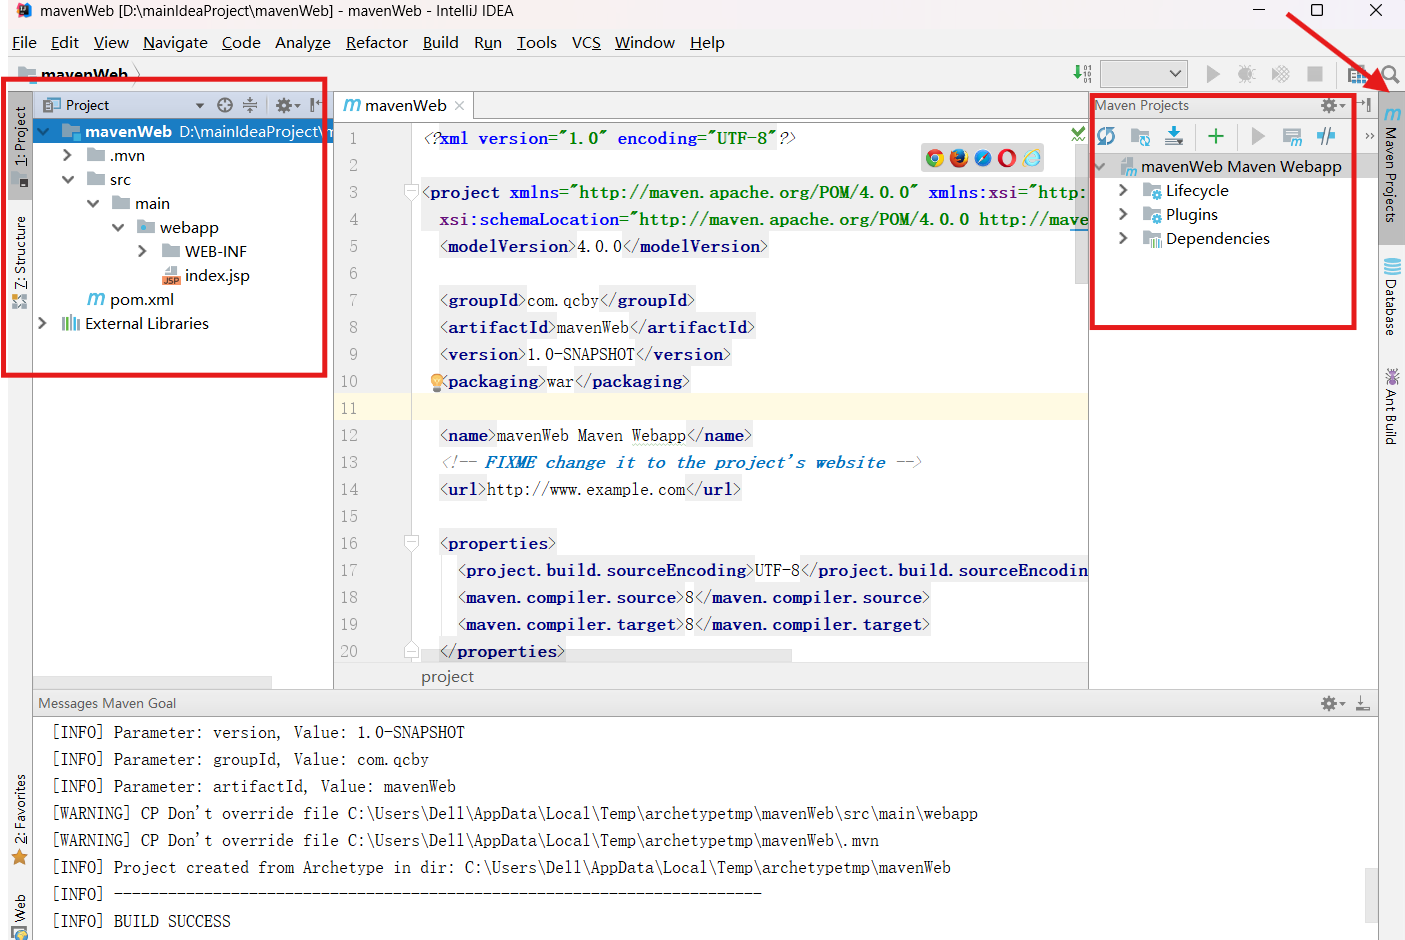The width and height of the screenshot is (1405, 940).
Task: Open Project panel settings gear
Action: [x=287, y=105]
